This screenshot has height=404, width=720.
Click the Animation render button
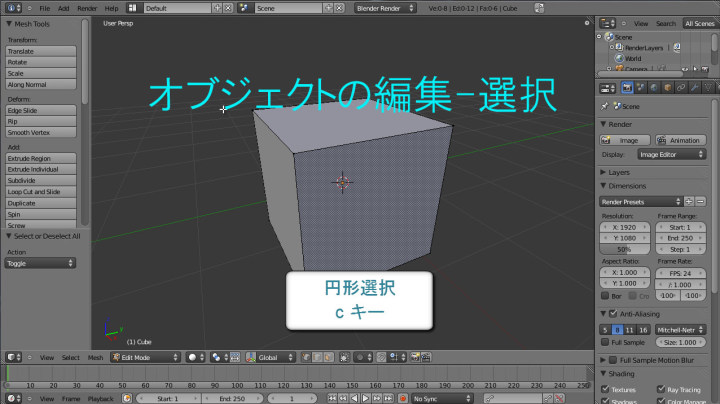pyautogui.click(x=681, y=140)
